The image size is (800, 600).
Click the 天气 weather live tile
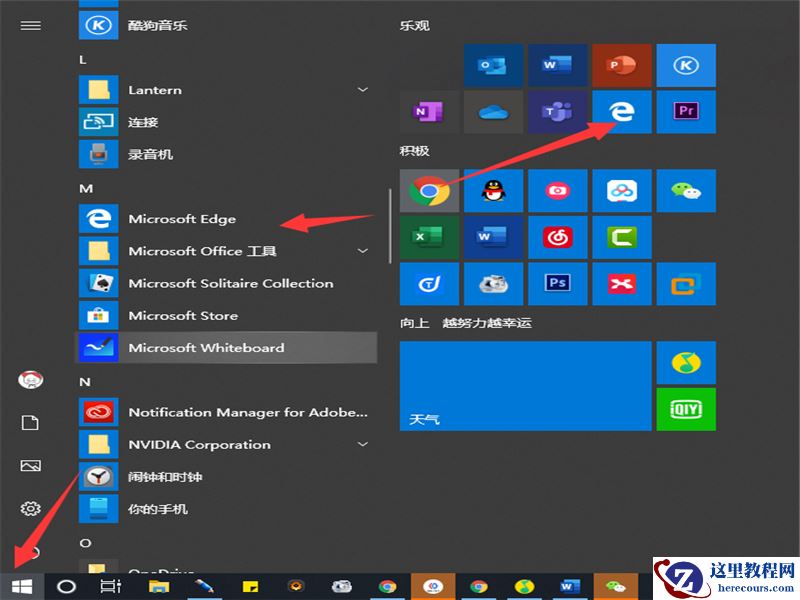click(x=525, y=385)
